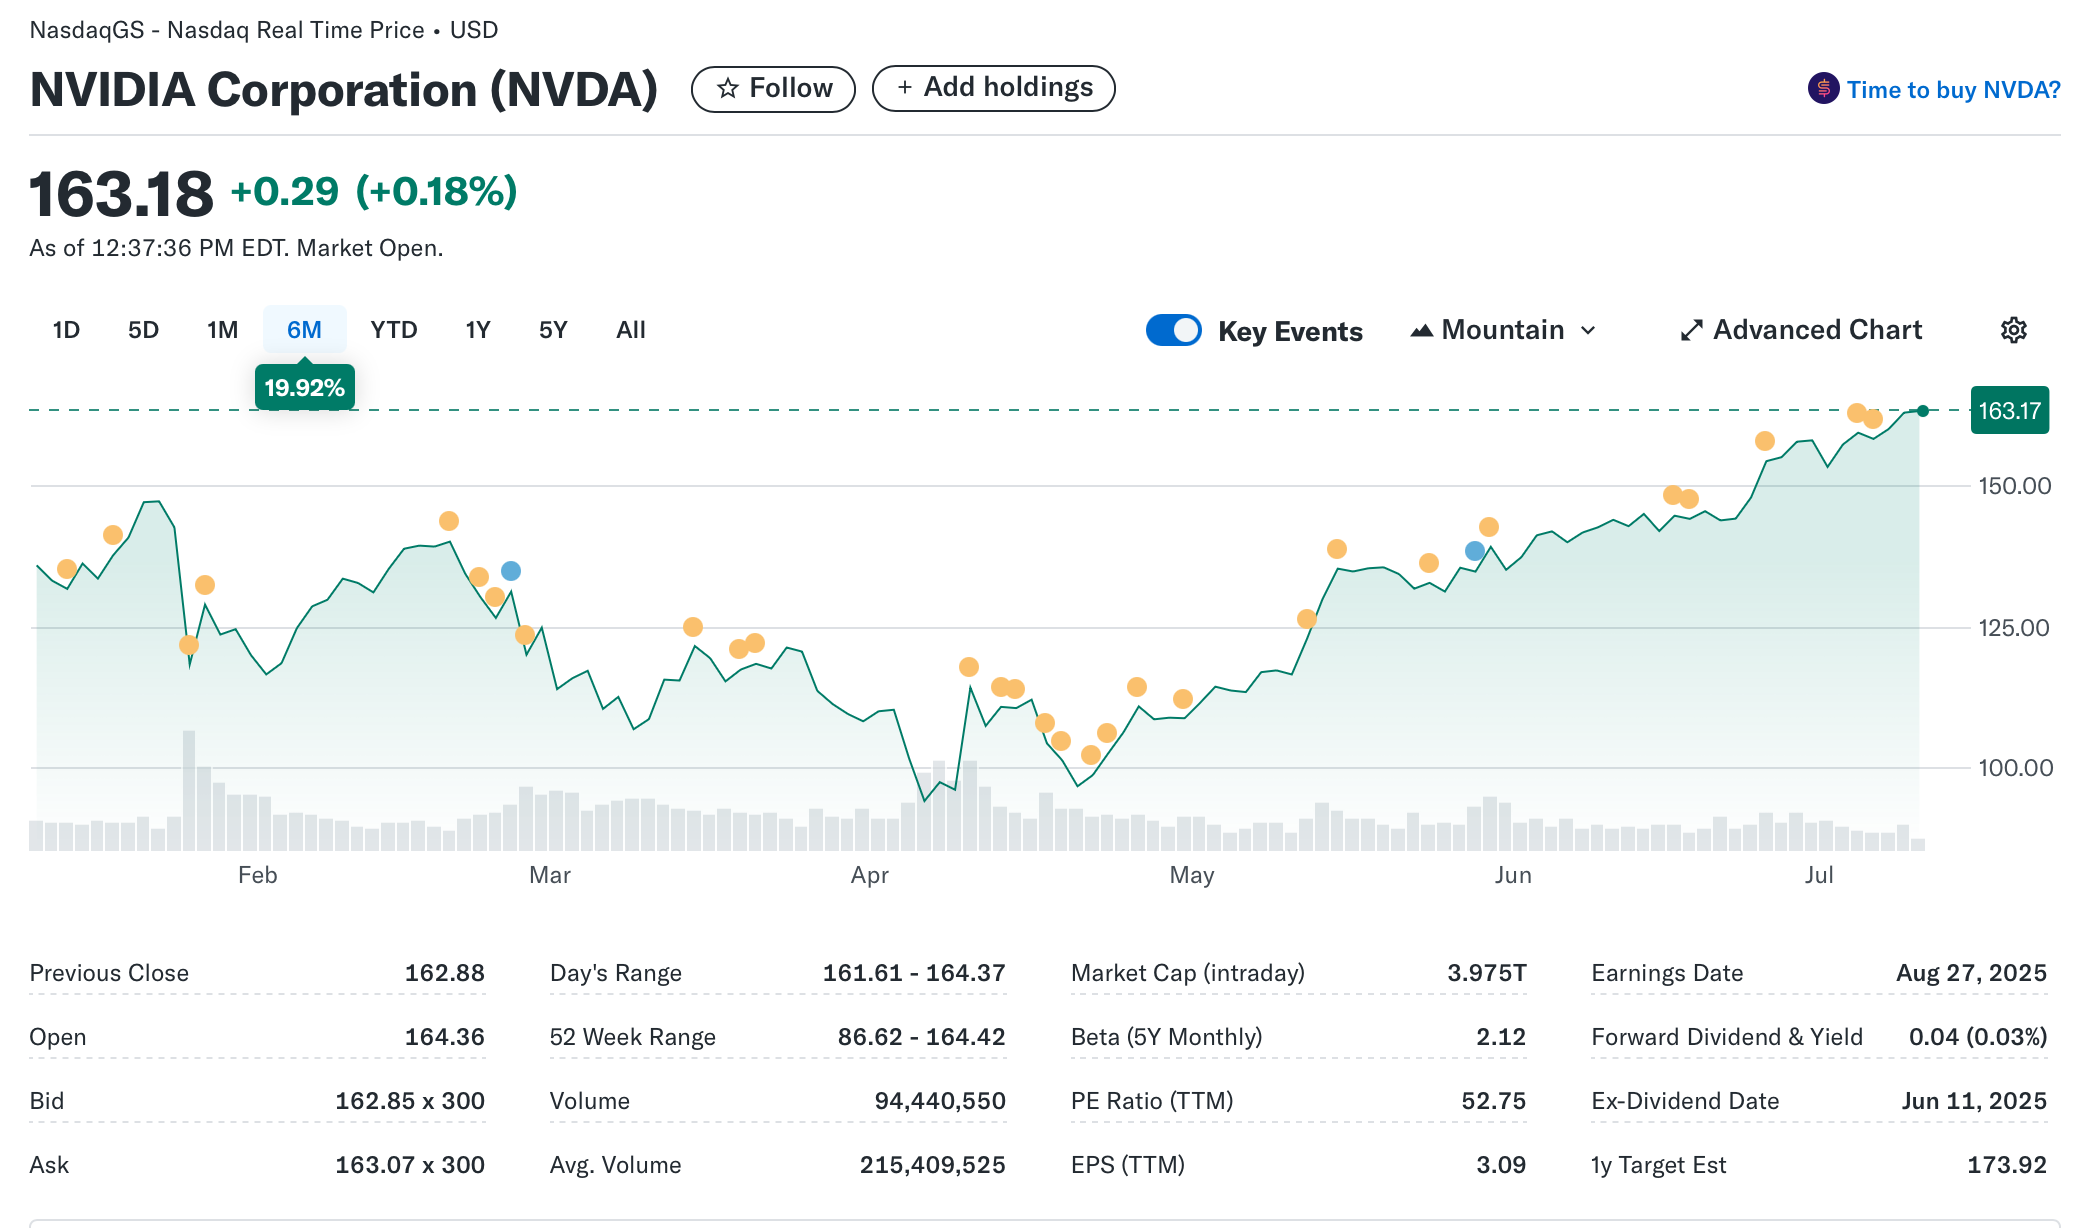Open chart settings gear icon
Screen dimensions: 2088x1228
[2013, 330]
